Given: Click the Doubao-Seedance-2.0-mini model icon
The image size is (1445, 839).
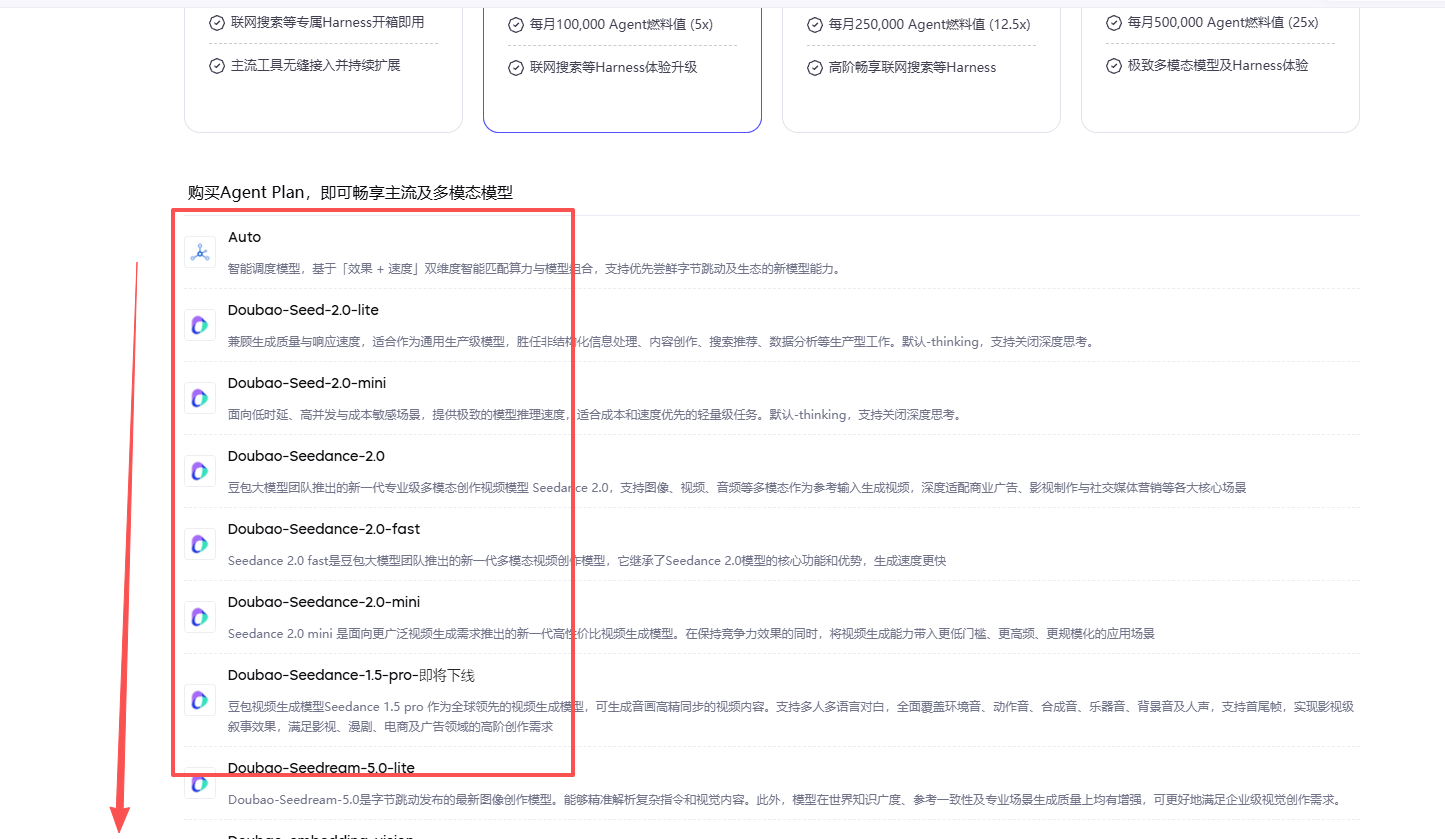Looking at the screenshot, I should [x=200, y=617].
